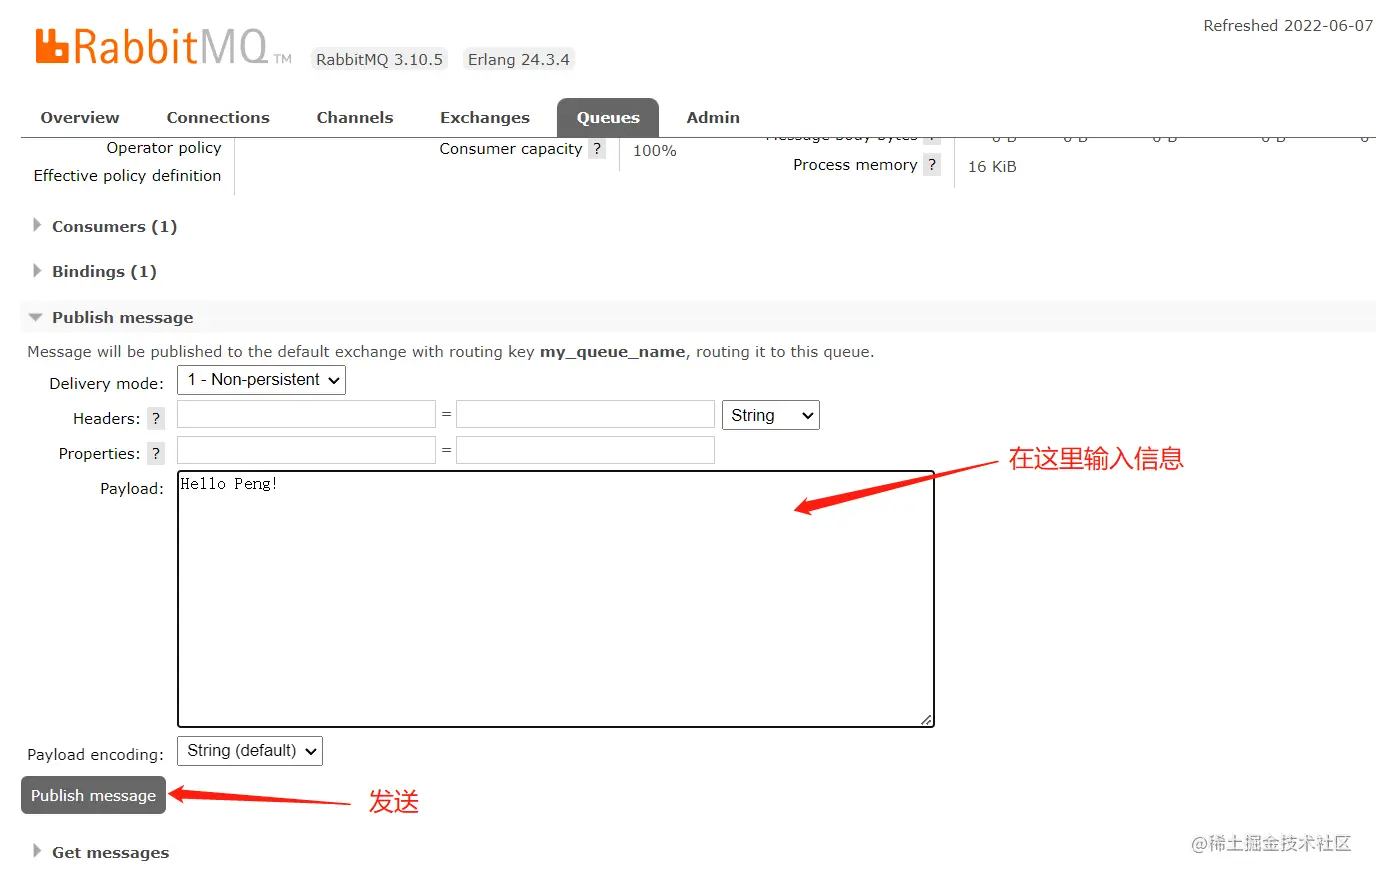Click the Payload textarea resize handle
The width and height of the screenshot is (1376, 878).
(926, 719)
